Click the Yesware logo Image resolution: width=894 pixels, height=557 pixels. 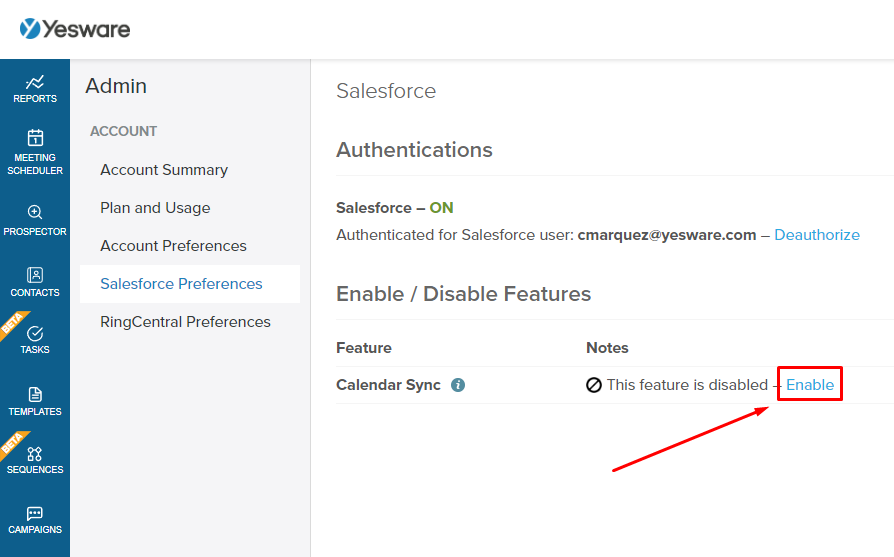pos(75,29)
